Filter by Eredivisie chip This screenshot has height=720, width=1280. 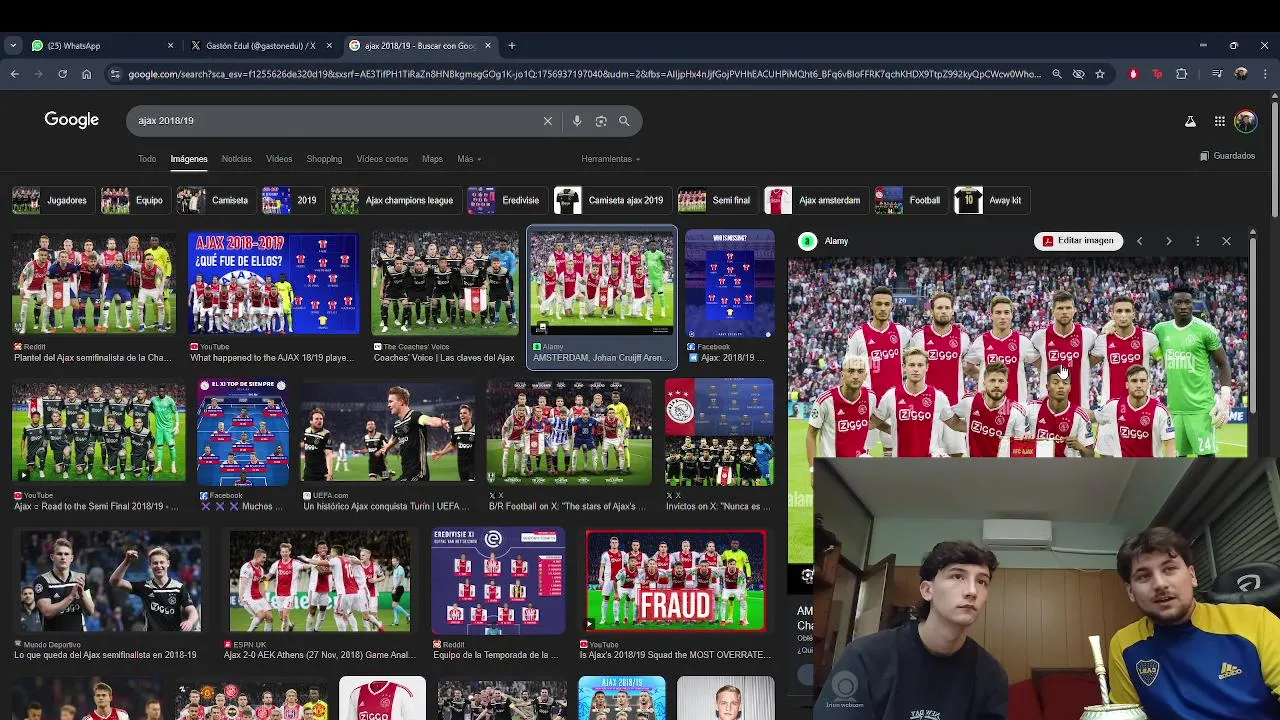click(505, 200)
